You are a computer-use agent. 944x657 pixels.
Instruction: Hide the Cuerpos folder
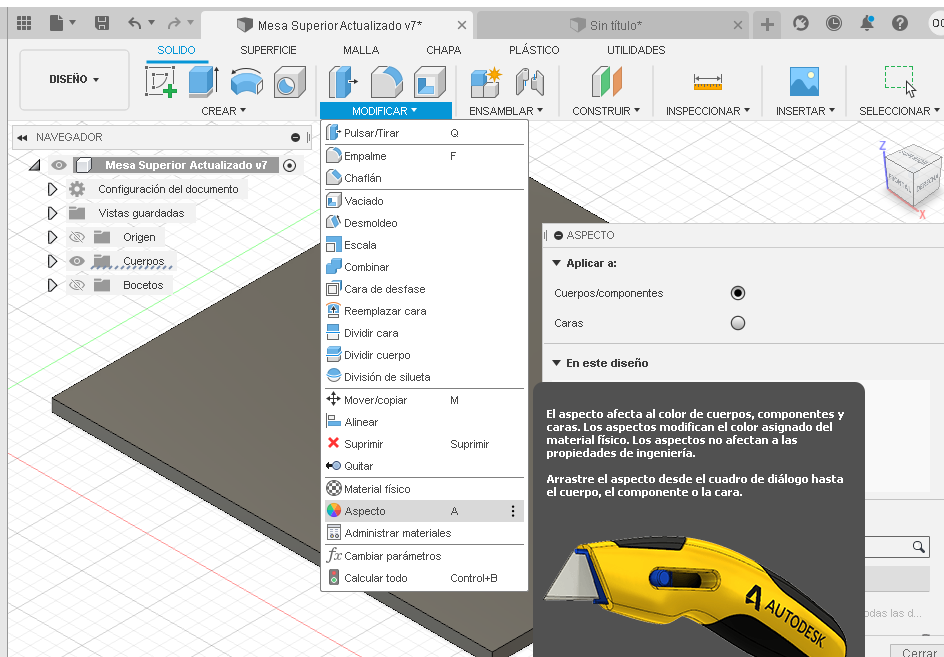click(77, 261)
